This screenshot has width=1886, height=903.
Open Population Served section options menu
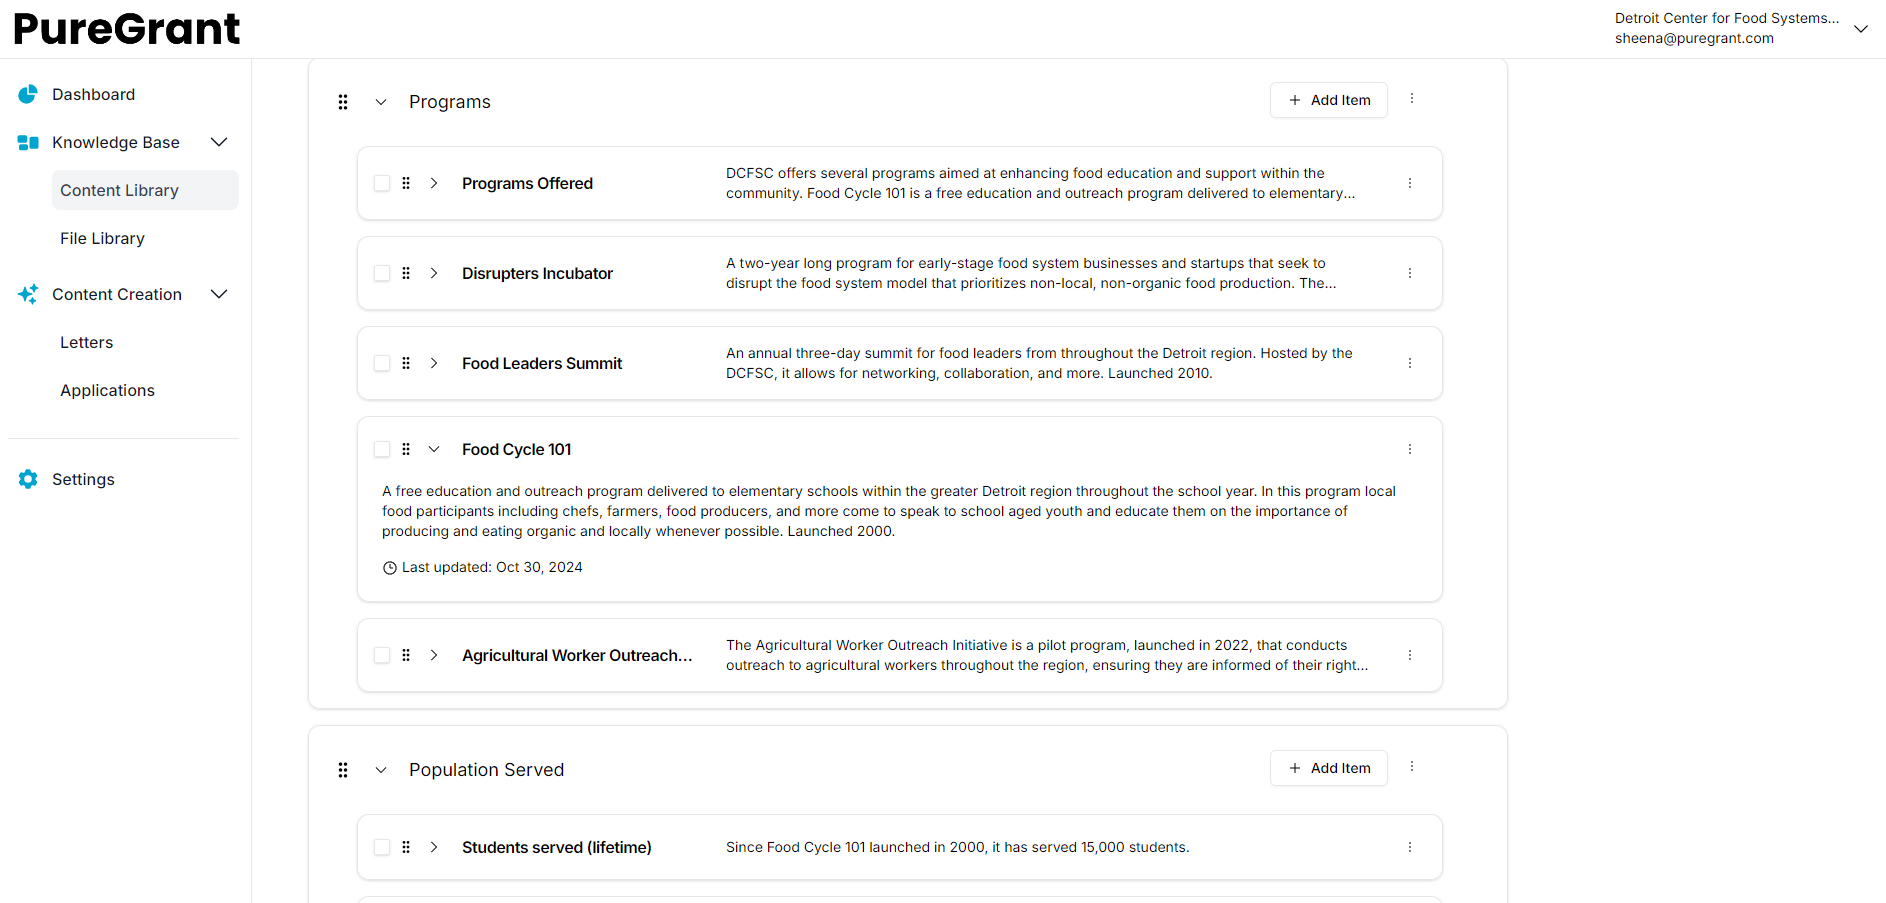(x=1412, y=767)
